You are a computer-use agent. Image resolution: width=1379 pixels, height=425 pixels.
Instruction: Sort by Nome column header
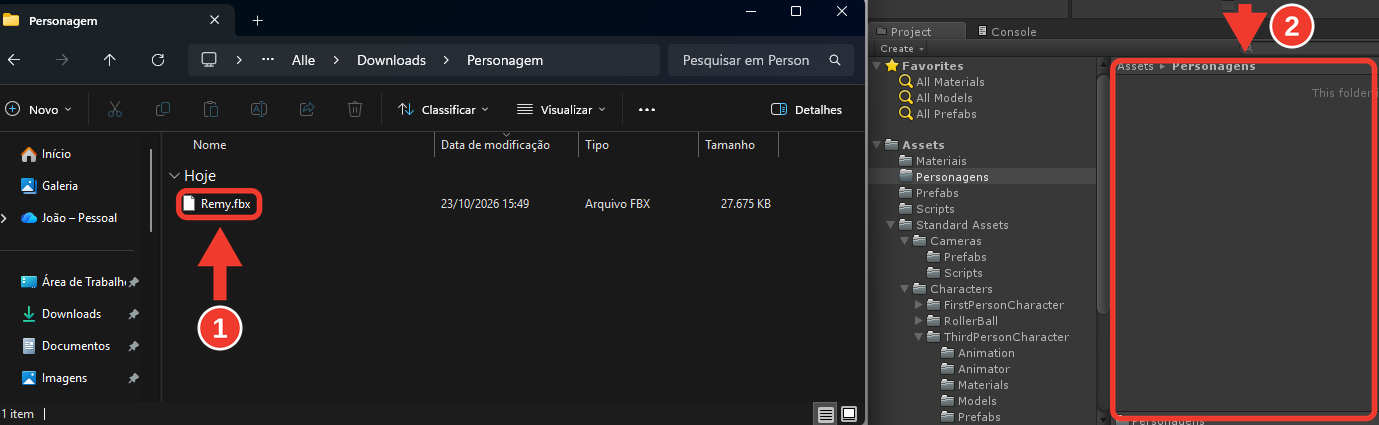[x=210, y=145]
